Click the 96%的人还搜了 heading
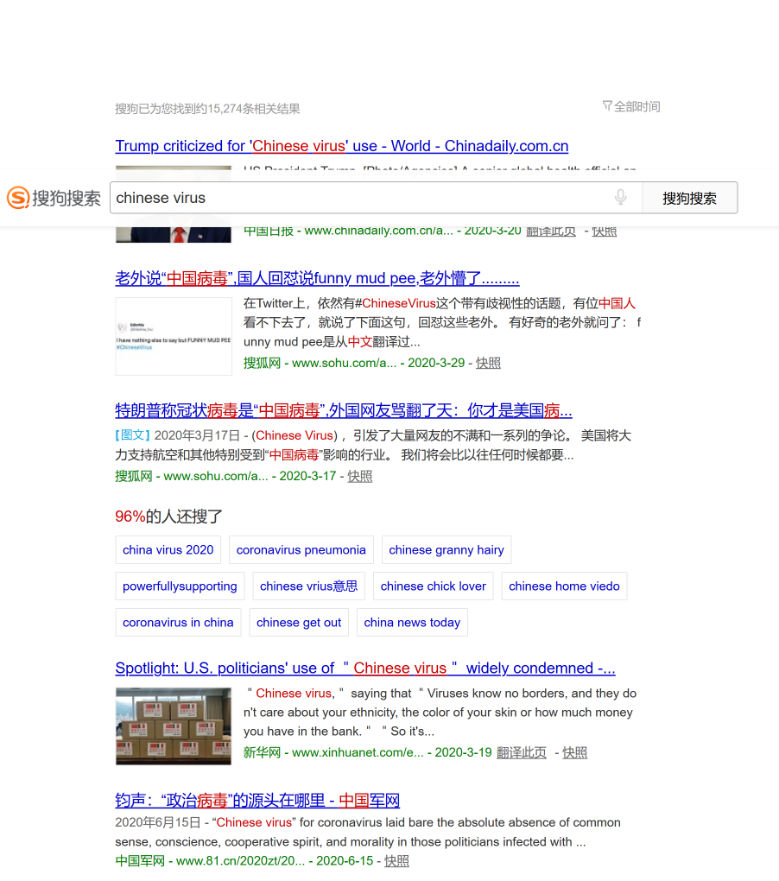This screenshot has width=779, height=881. click(169, 516)
